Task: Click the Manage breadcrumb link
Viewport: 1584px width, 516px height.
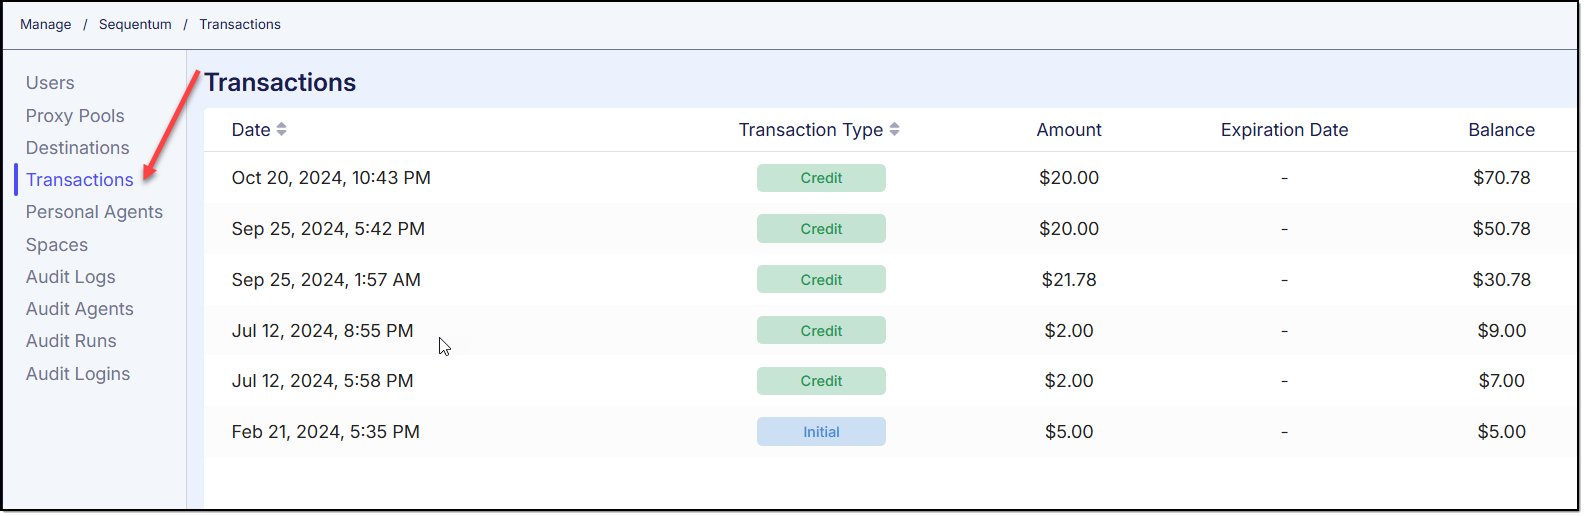Action: (45, 24)
